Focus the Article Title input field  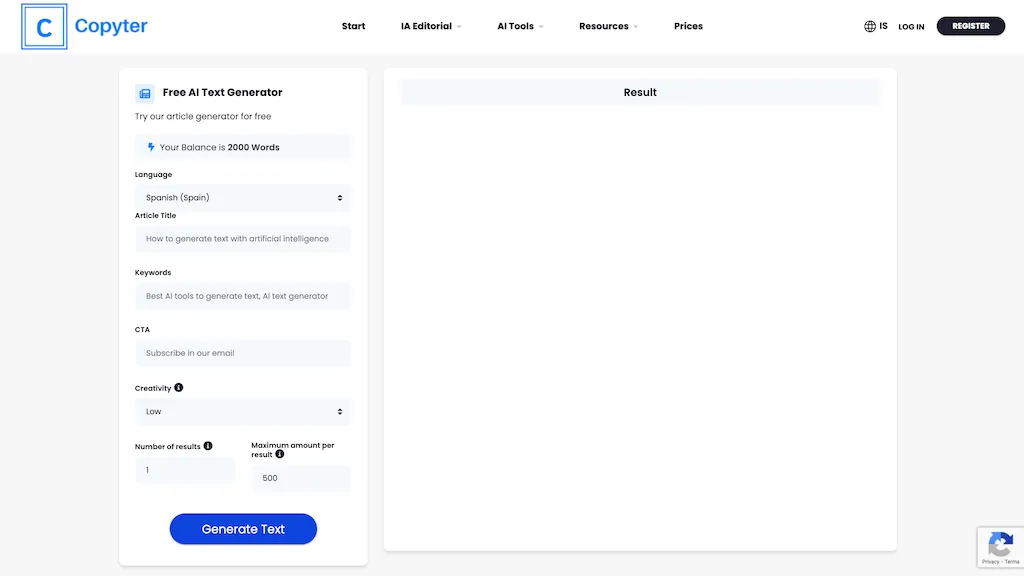pos(243,239)
